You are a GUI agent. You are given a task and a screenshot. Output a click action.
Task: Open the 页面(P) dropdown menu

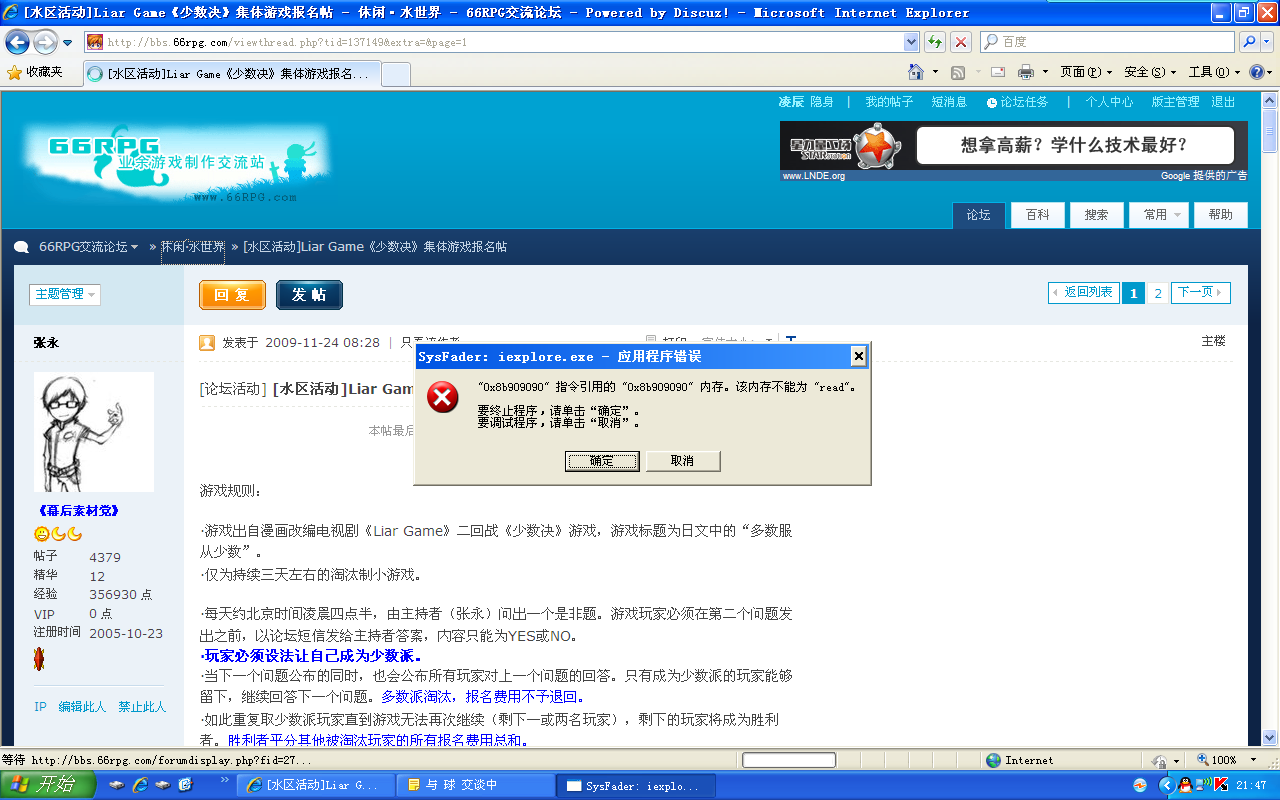tap(1086, 72)
